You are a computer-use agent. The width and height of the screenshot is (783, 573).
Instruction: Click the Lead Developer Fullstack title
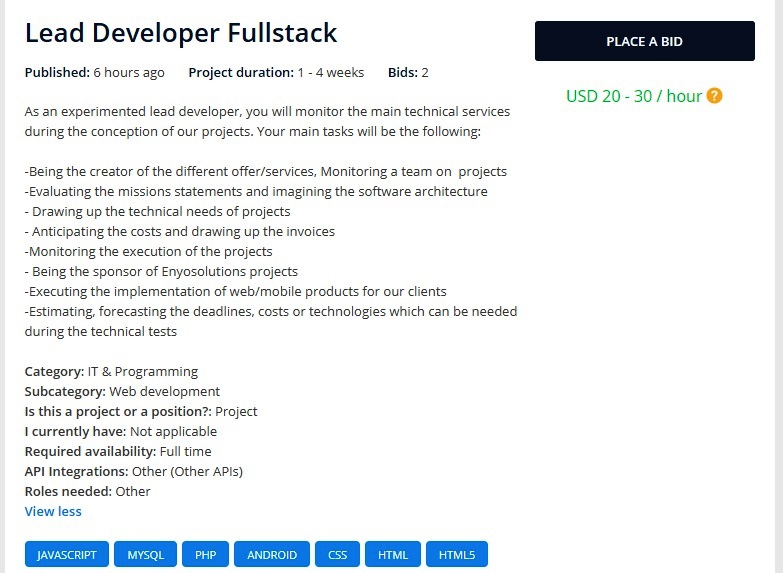181,33
